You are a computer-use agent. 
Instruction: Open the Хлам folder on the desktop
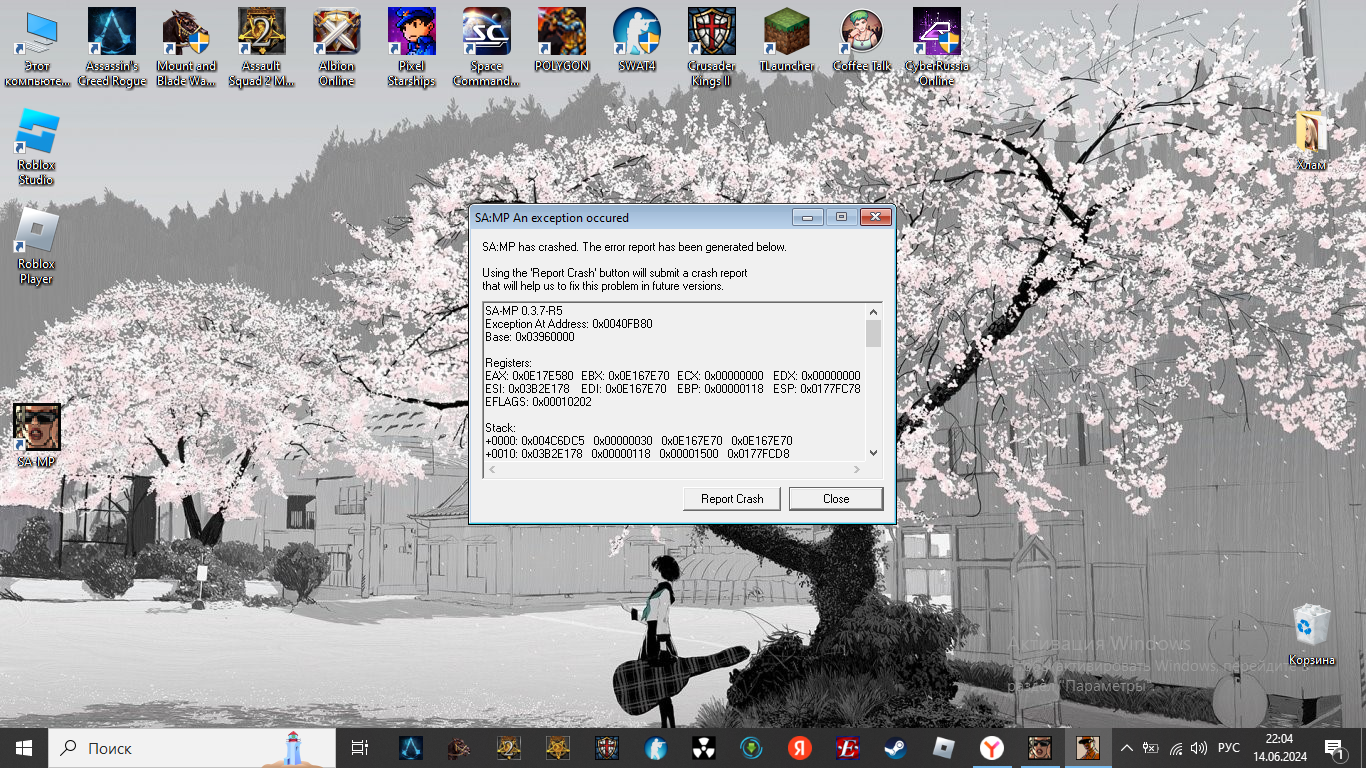point(1311,135)
